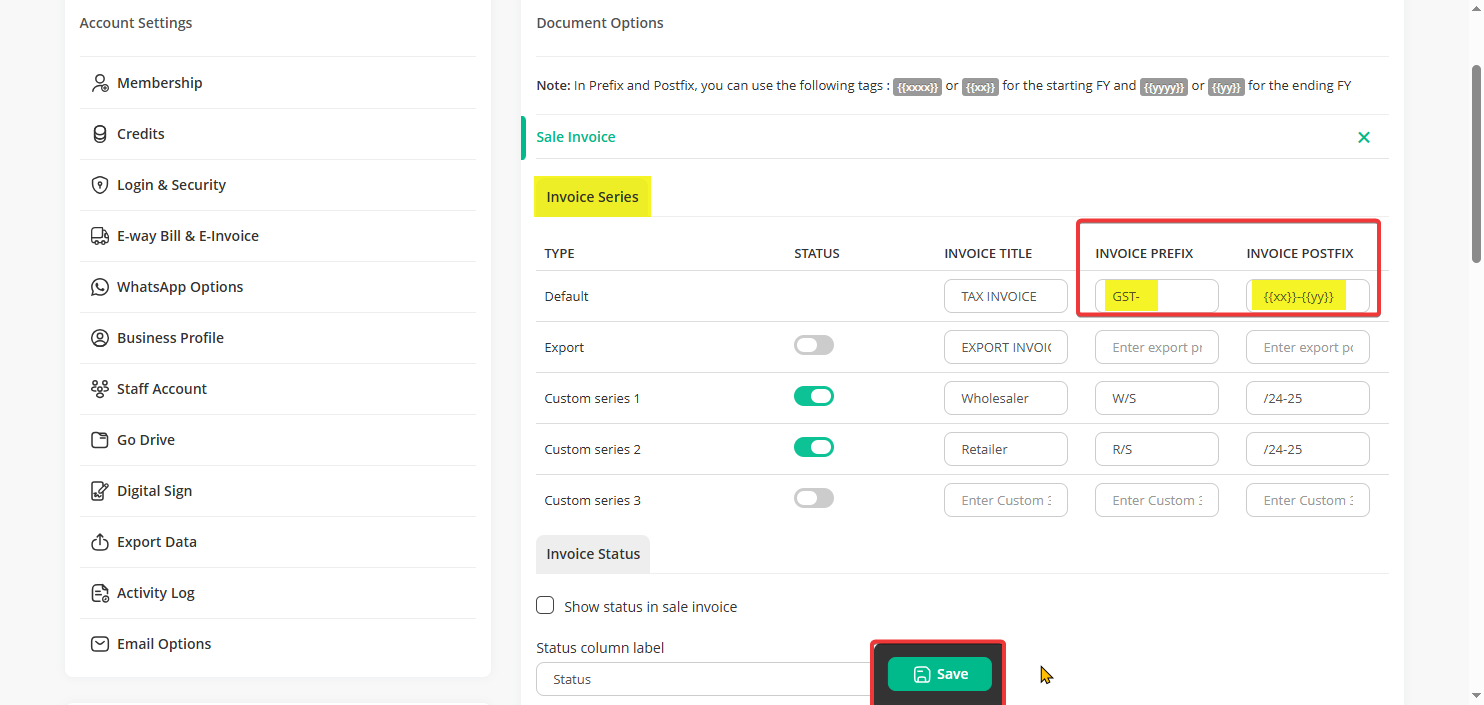Click the INVOICE POSTFIX column header
The height and width of the screenshot is (705, 1484).
(1300, 253)
